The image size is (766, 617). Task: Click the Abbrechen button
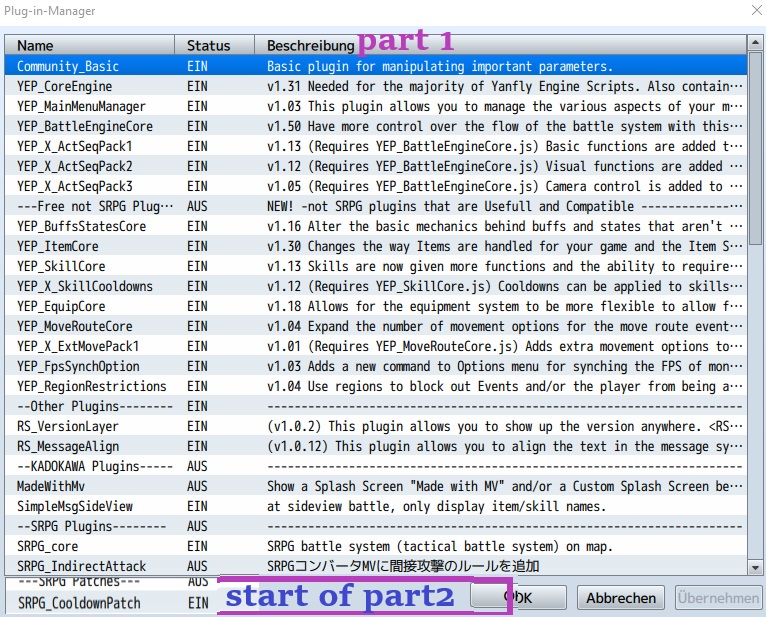pos(621,597)
